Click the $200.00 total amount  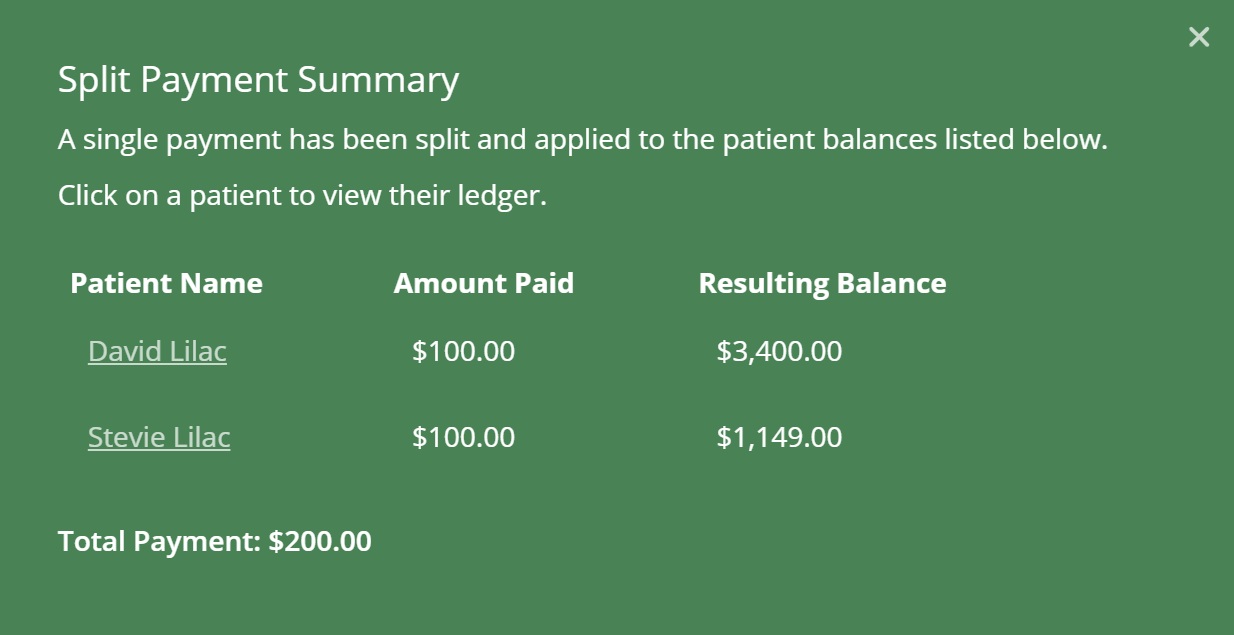pos(320,541)
